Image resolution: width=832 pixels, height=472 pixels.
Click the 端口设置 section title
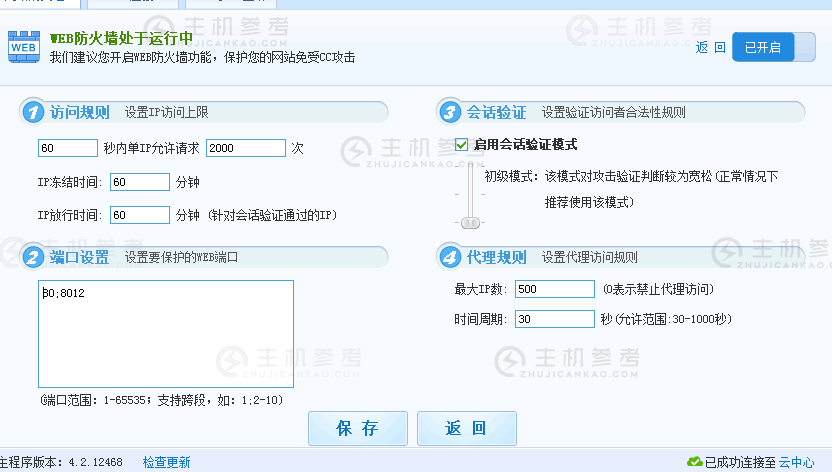point(80,258)
